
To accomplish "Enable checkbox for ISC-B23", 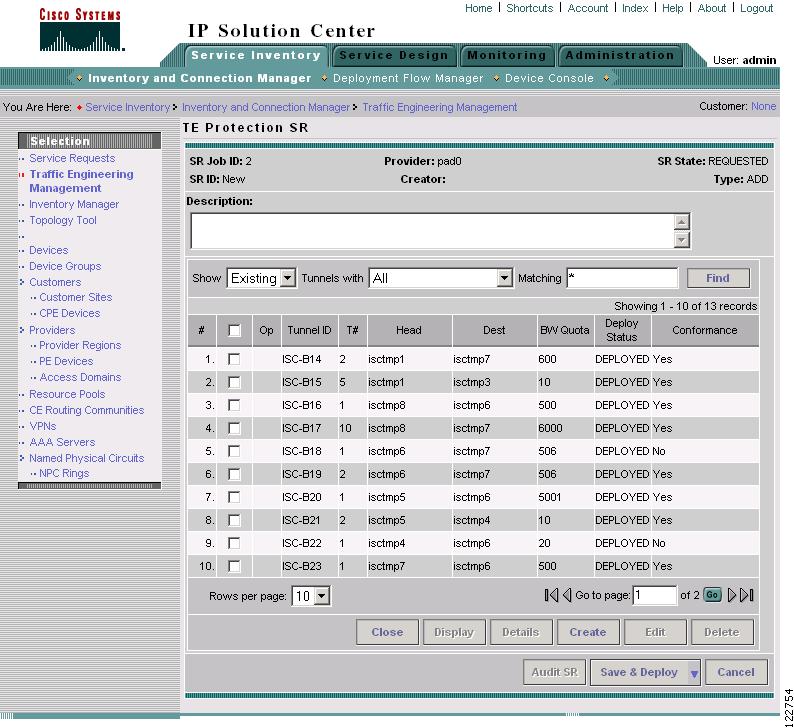I will pyautogui.click(x=234, y=566).
